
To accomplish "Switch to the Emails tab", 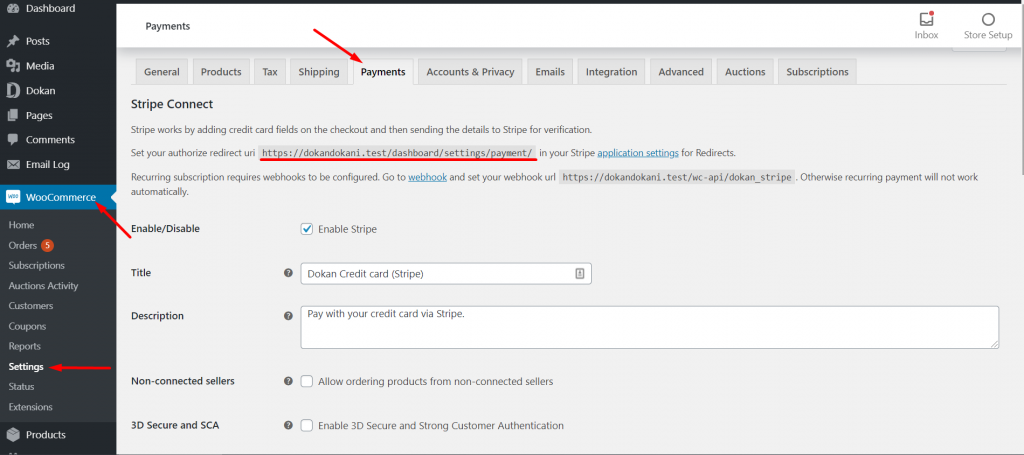I will pos(550,72).
